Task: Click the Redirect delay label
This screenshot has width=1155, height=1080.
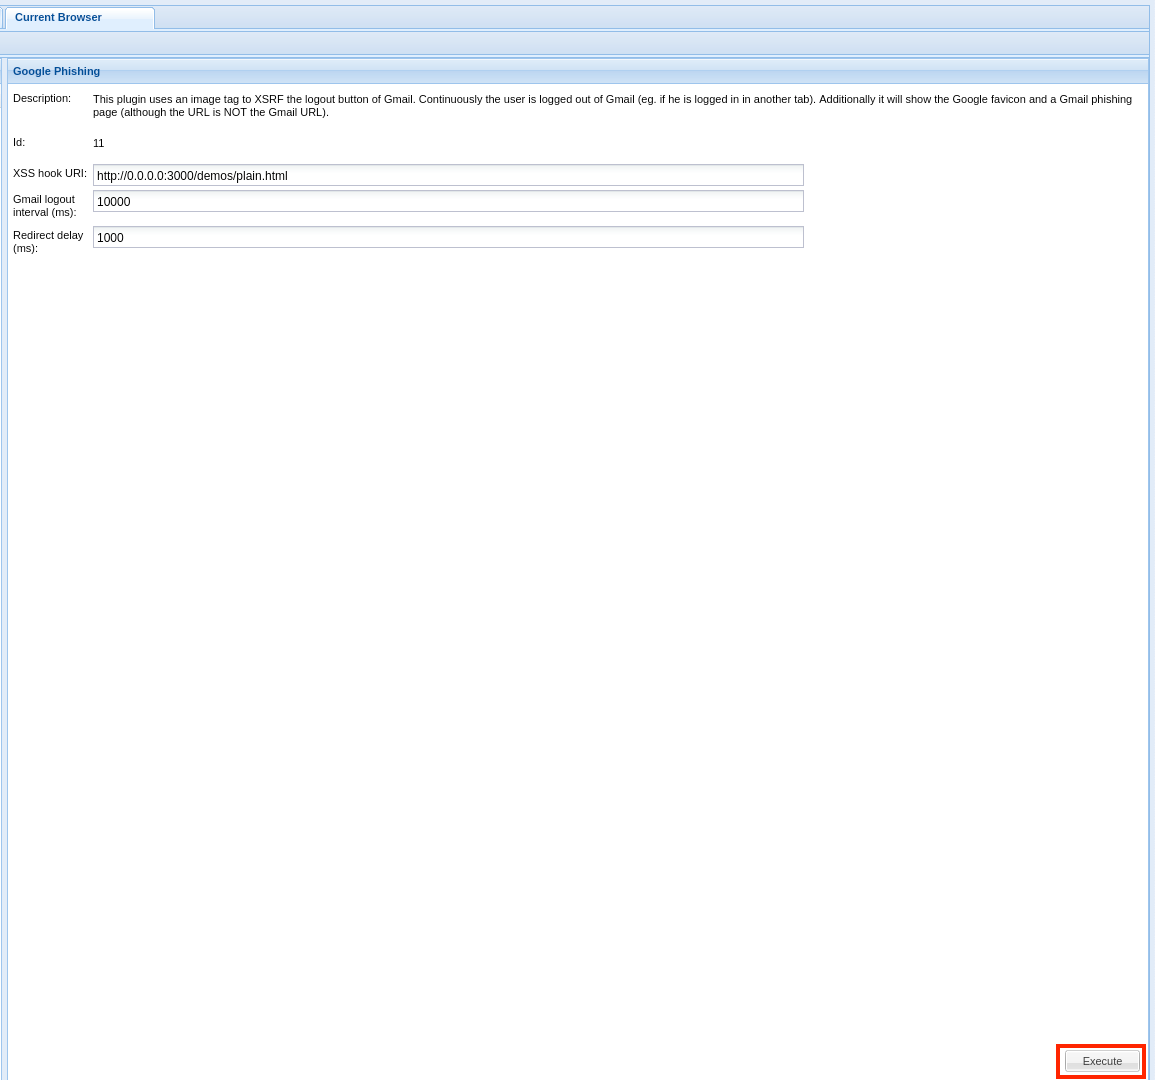Action: click(48, 241)
